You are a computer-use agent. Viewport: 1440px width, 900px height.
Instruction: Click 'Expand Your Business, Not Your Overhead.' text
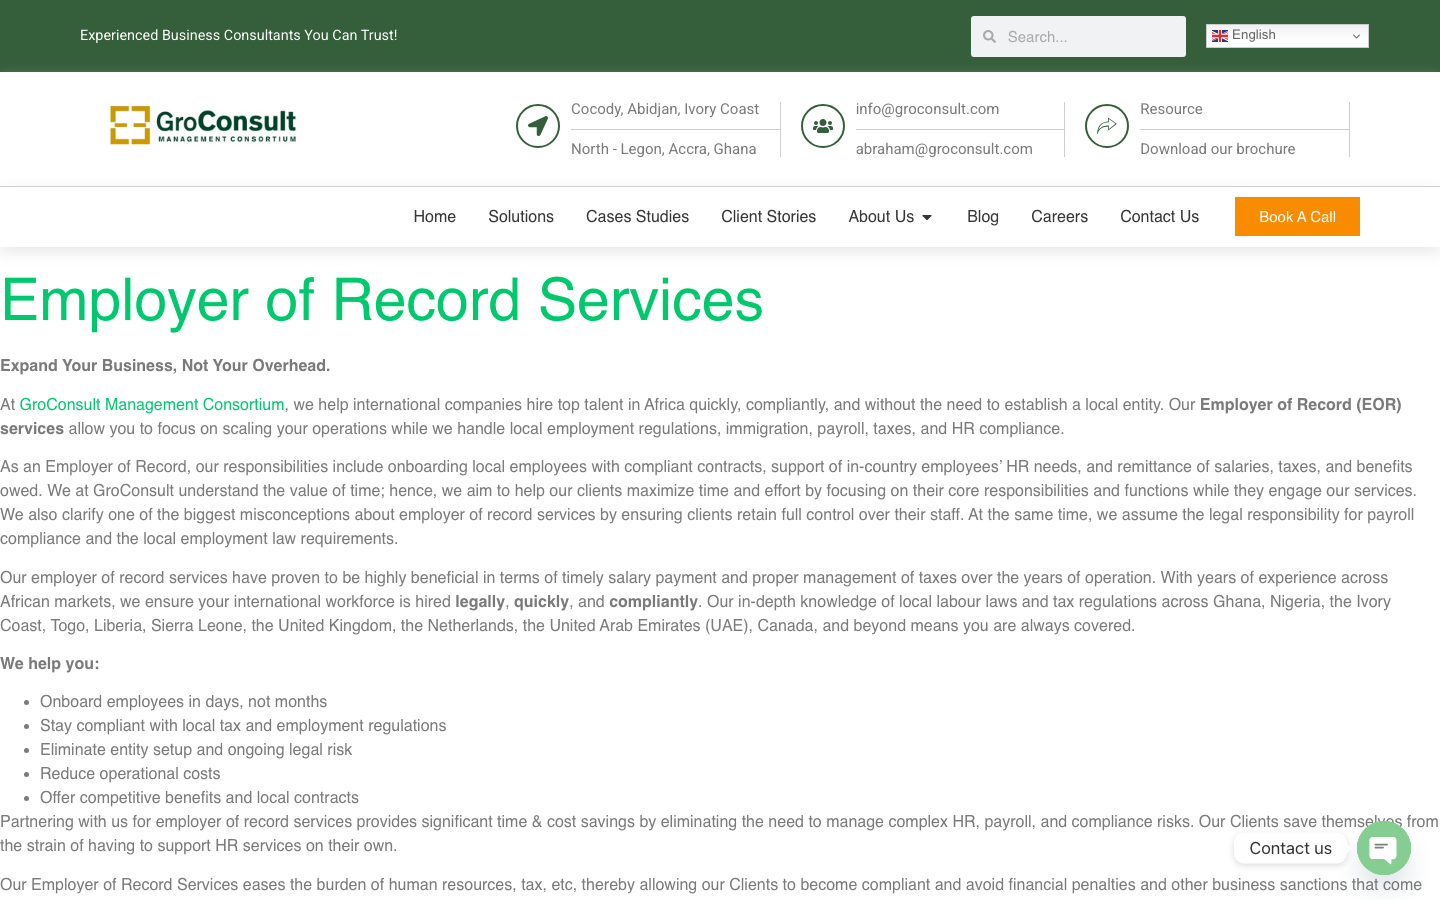(x=165, y=365)
